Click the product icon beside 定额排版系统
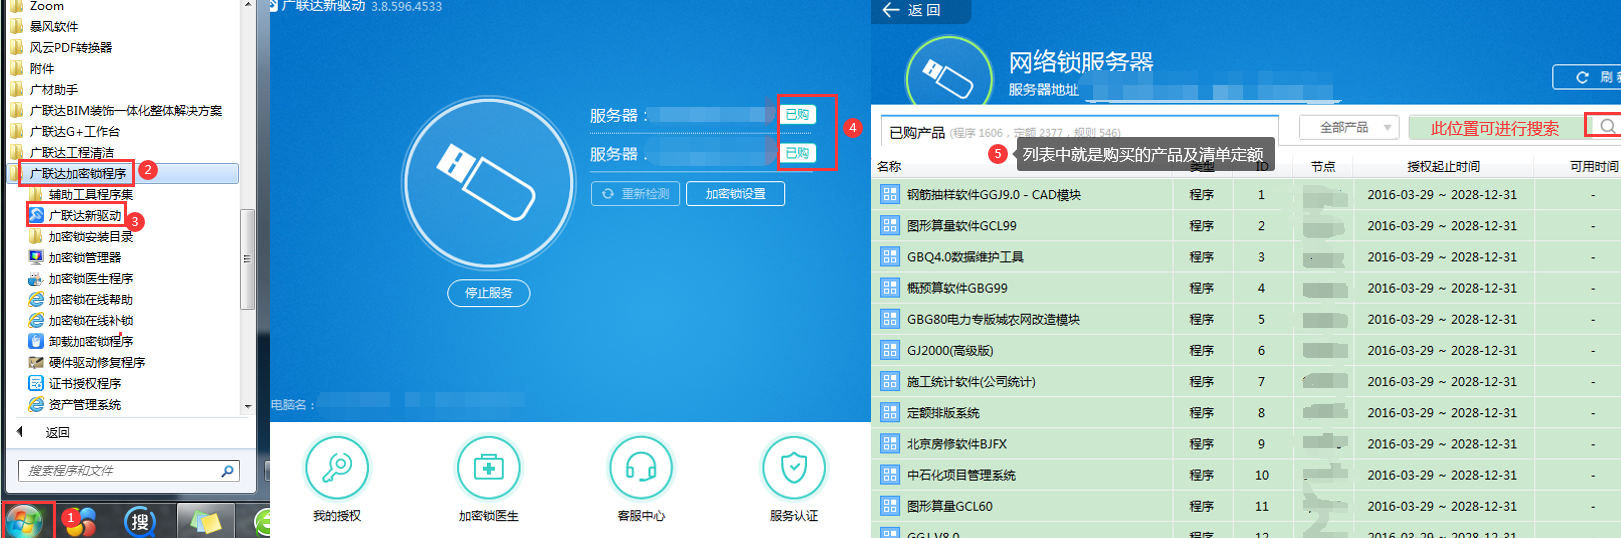This screenshot has width=1621, height=538. click(x=889, y=412)
